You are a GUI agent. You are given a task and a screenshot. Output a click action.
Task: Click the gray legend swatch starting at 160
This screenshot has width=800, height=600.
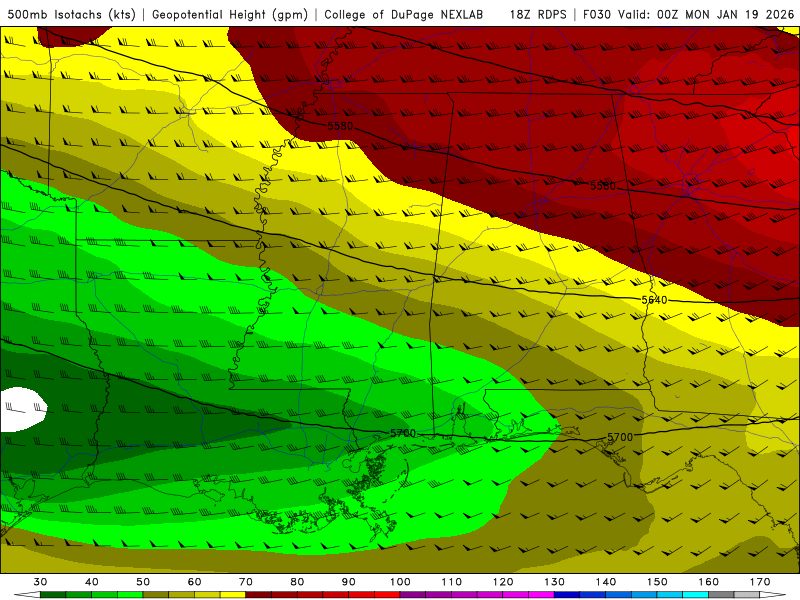(x=721, y=595)
